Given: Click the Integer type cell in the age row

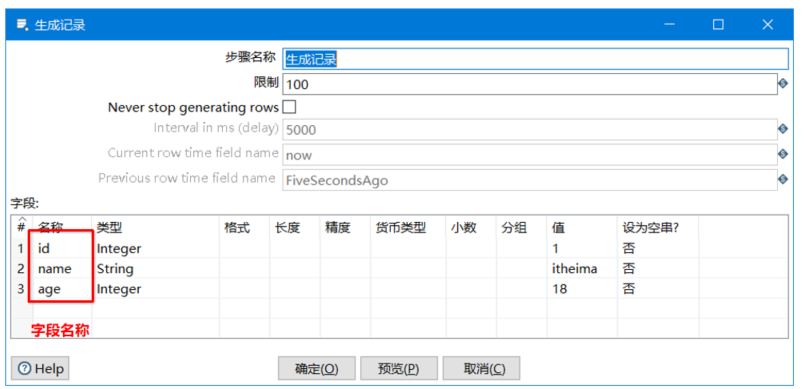Looking at the screenshot, I should coord(156,289).
